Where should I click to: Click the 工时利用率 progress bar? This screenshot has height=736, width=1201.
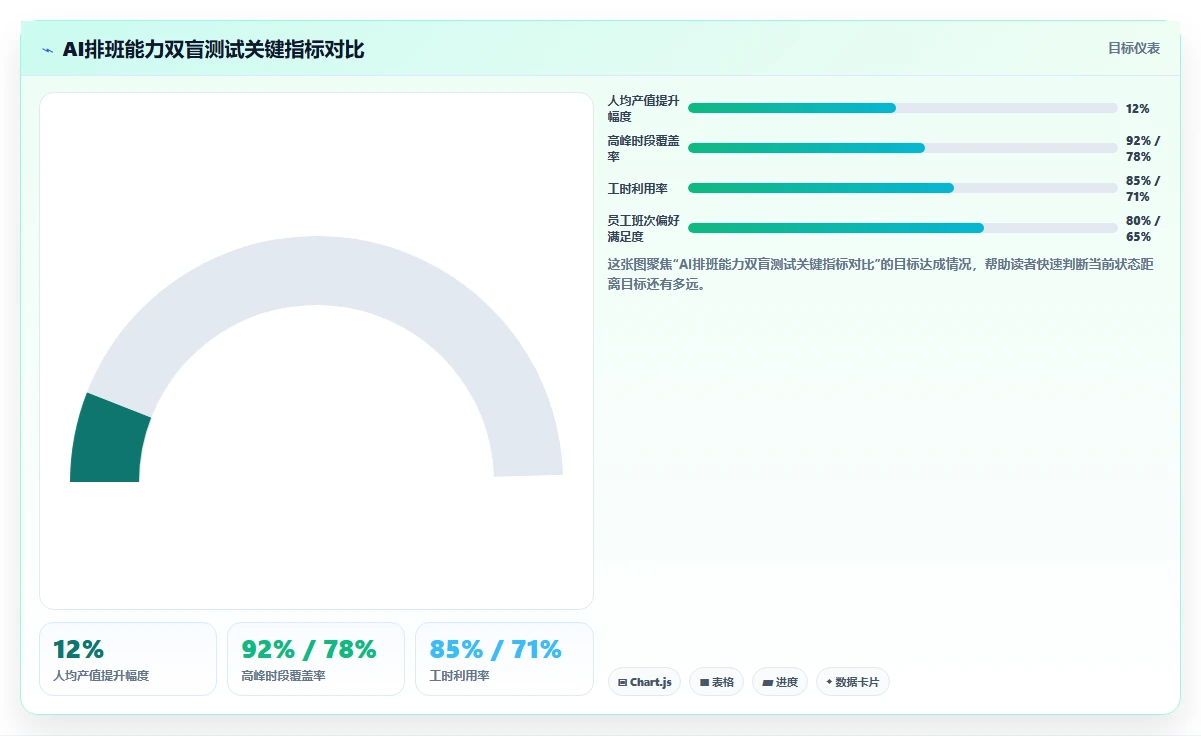[x=903, y=188]
